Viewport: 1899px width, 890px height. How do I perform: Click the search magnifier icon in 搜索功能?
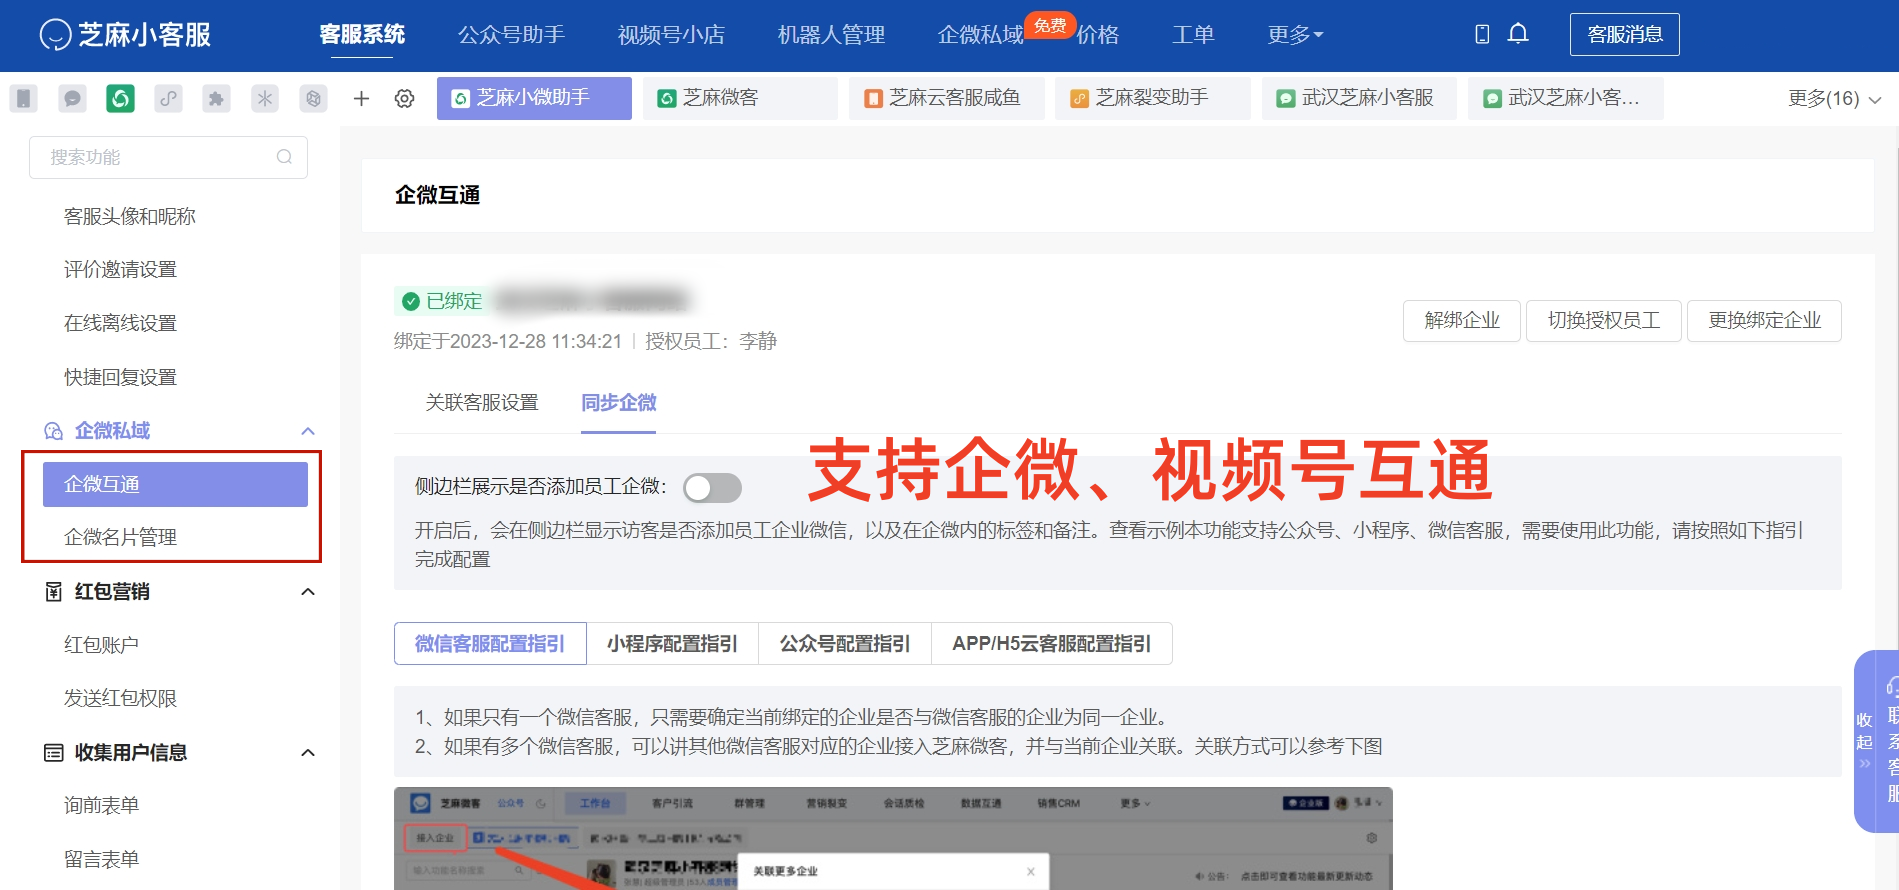(x=284, y=157)
